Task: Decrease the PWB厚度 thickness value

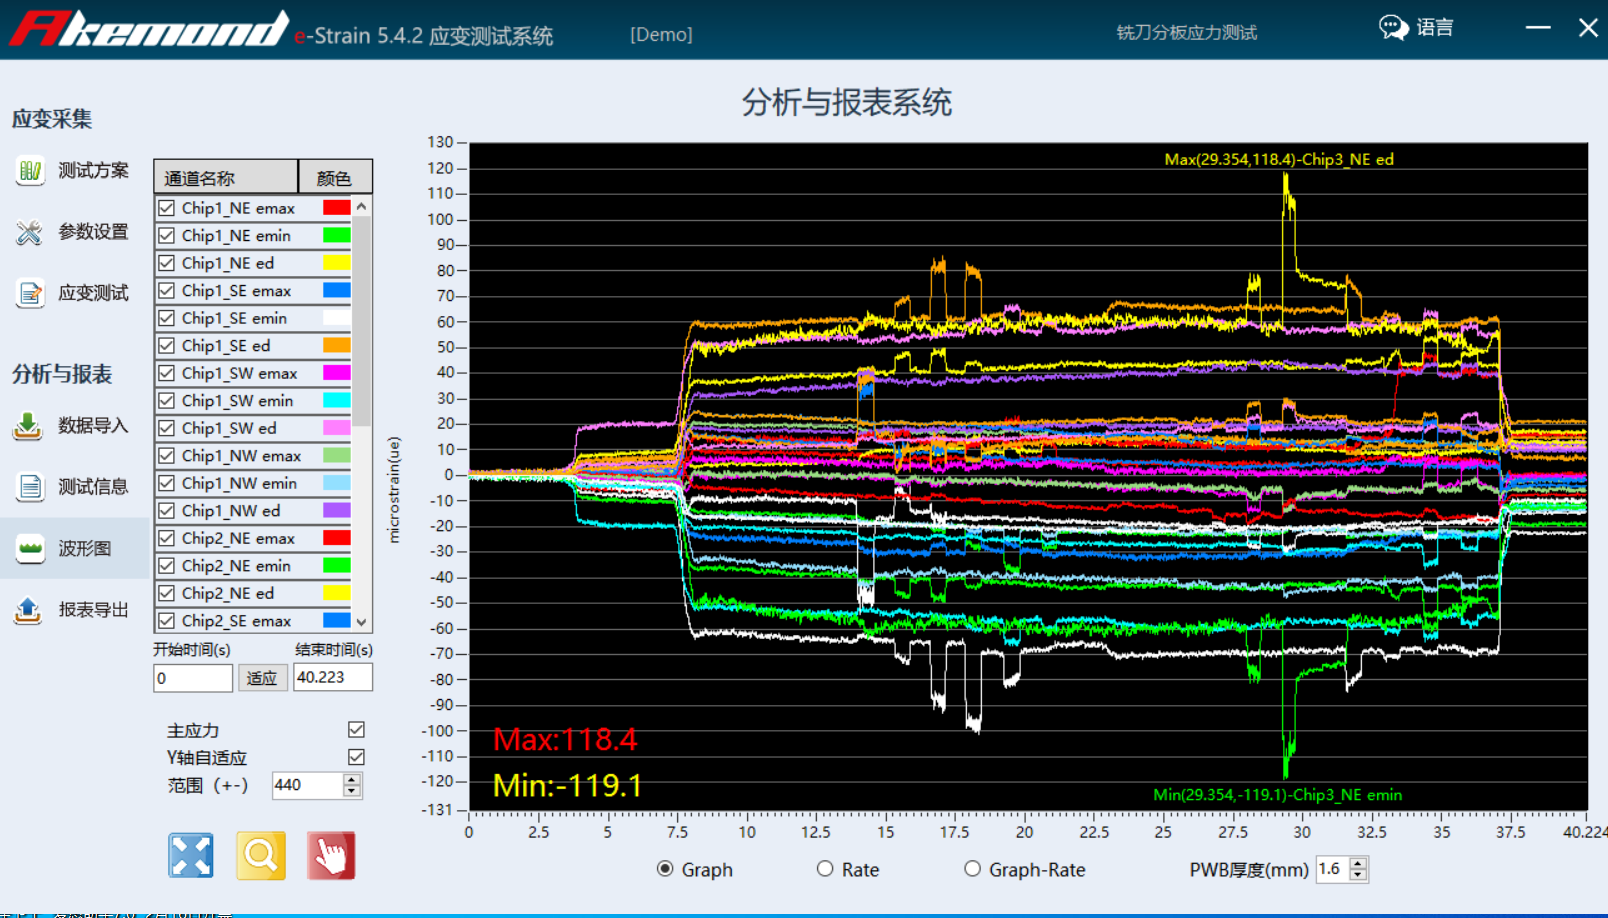Action: point(1358,875)
